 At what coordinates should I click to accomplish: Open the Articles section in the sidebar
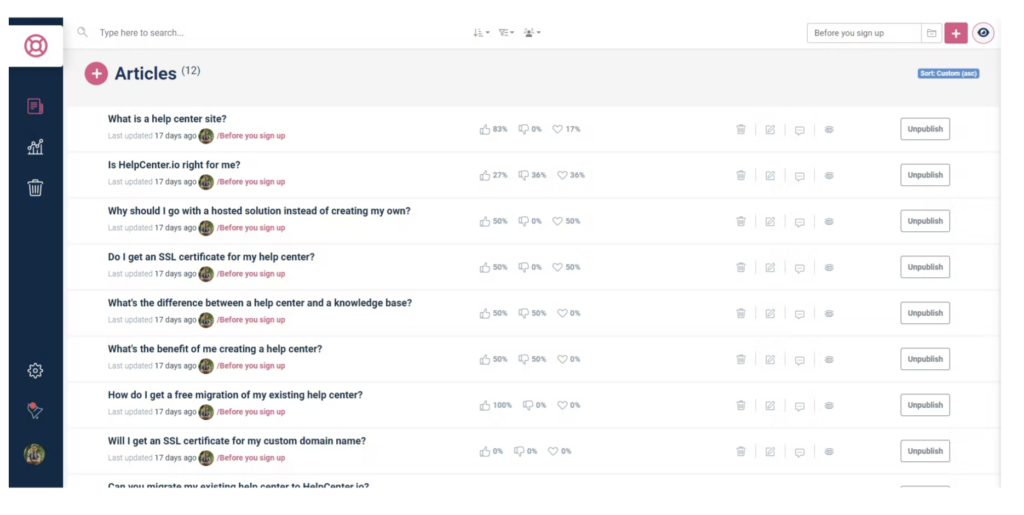35,106
